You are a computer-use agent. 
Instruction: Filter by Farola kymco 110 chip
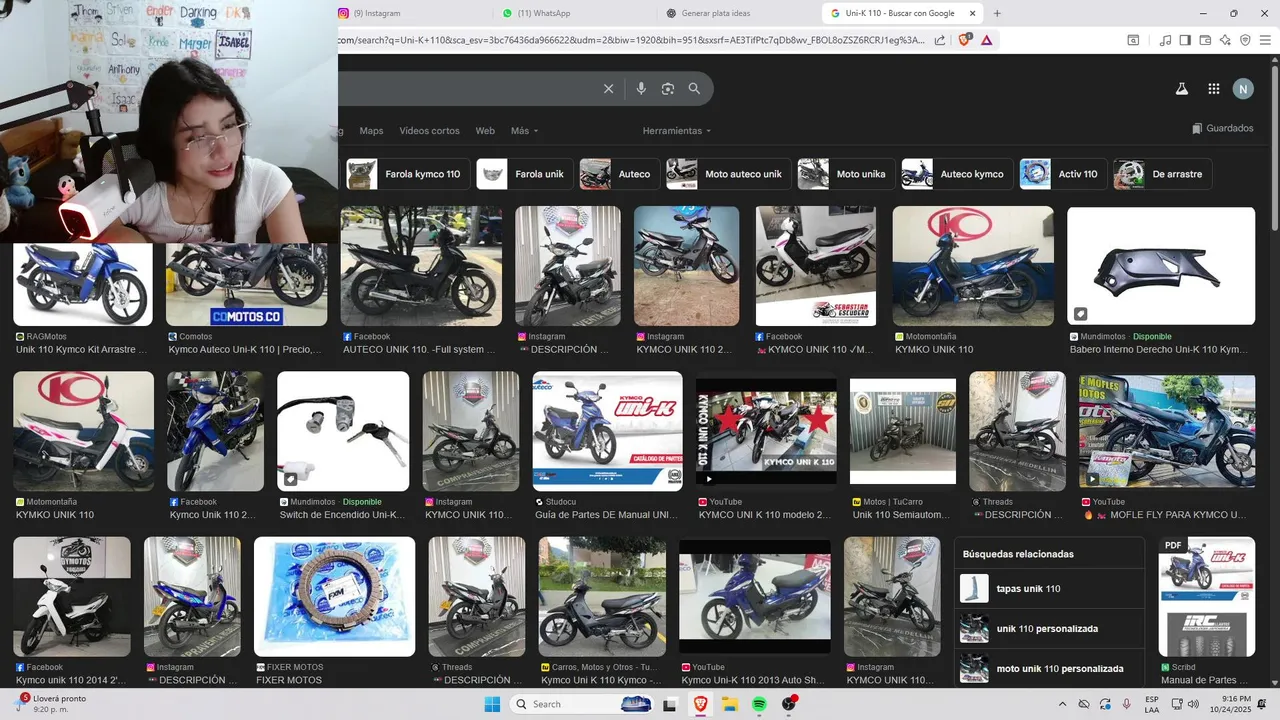pos(408,174)
